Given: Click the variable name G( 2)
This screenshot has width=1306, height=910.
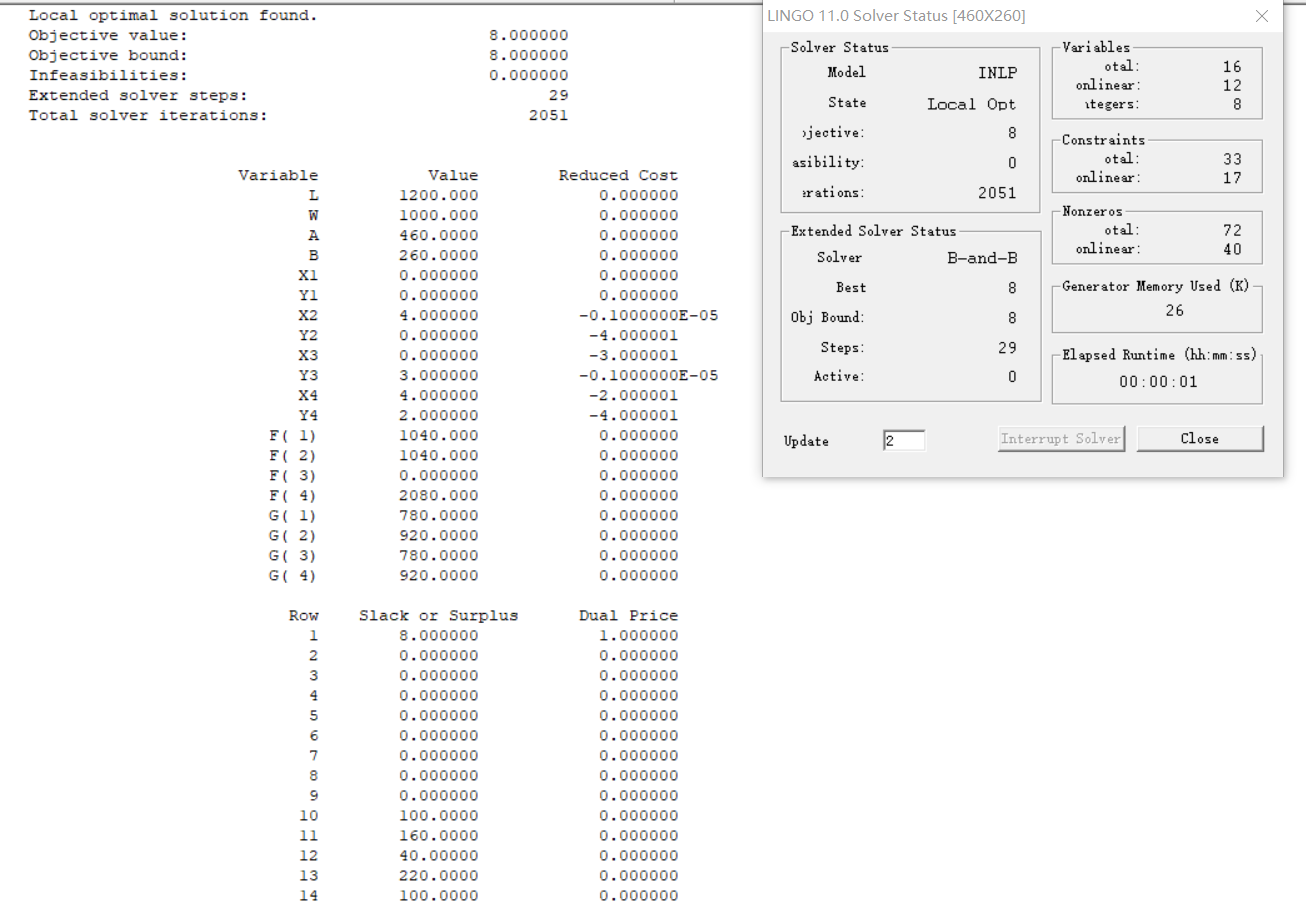Looking at the screenshot, I should [x=293, y=536].
